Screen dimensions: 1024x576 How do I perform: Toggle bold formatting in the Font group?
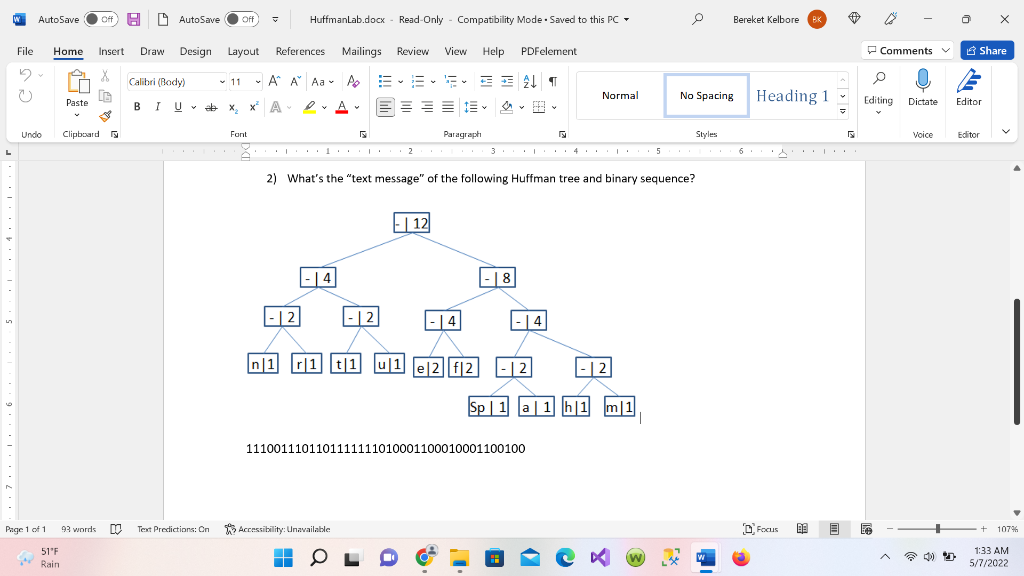137,106
